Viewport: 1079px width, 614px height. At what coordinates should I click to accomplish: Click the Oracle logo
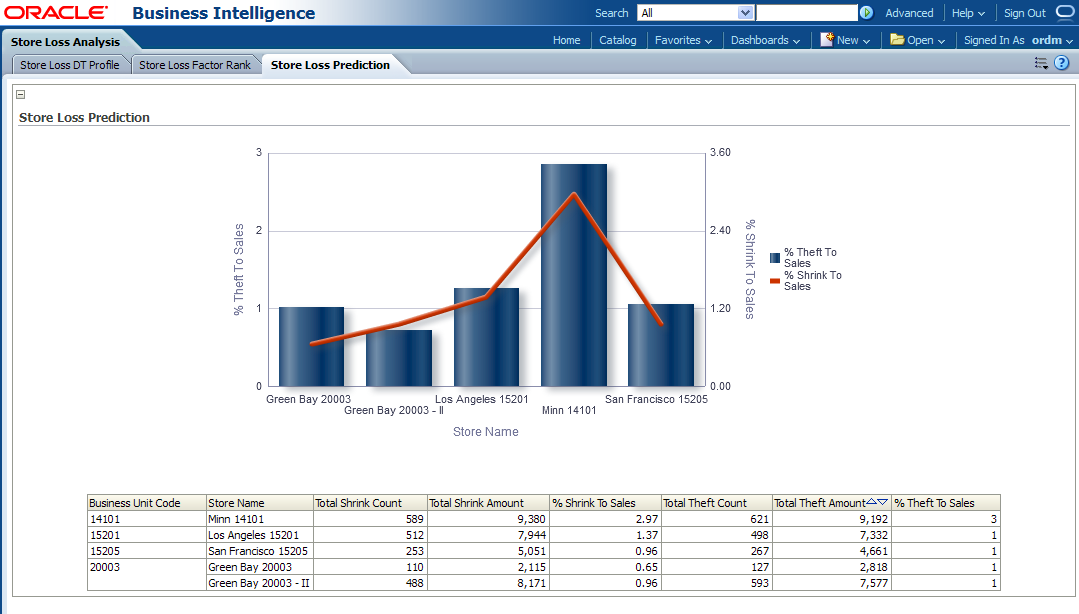(57, 13)
